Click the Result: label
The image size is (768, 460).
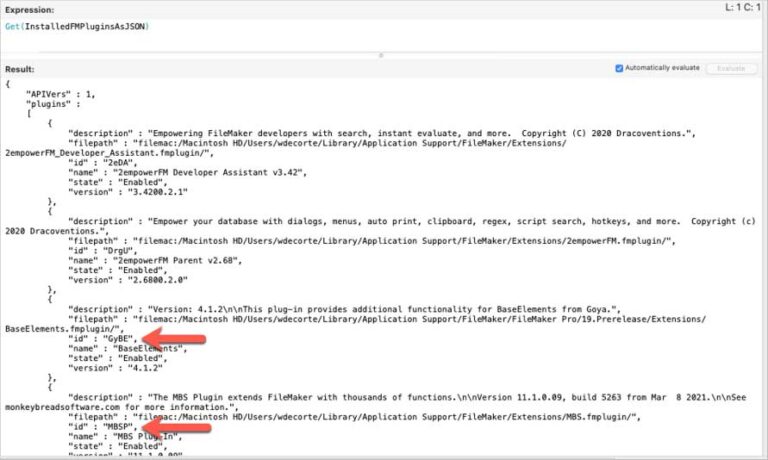(x=20, y=70)
